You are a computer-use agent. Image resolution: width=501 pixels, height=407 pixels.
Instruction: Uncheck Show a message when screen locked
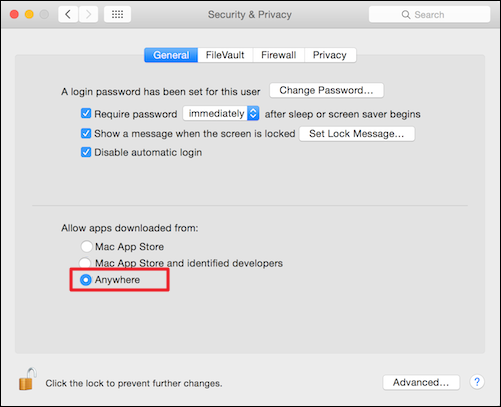(x=86, y=133)
